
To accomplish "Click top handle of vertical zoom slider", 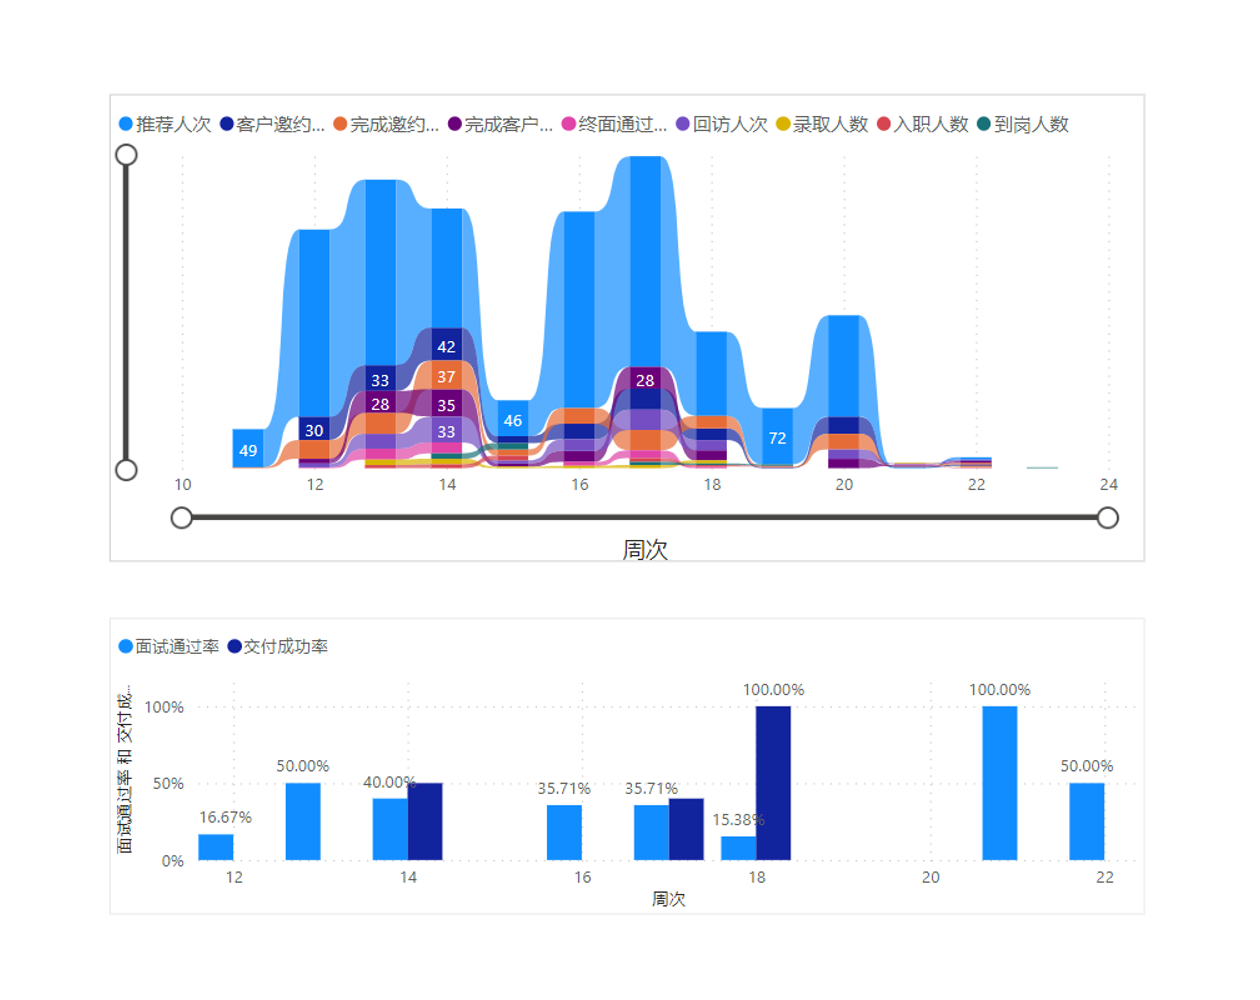I will (x=126, y=155).
